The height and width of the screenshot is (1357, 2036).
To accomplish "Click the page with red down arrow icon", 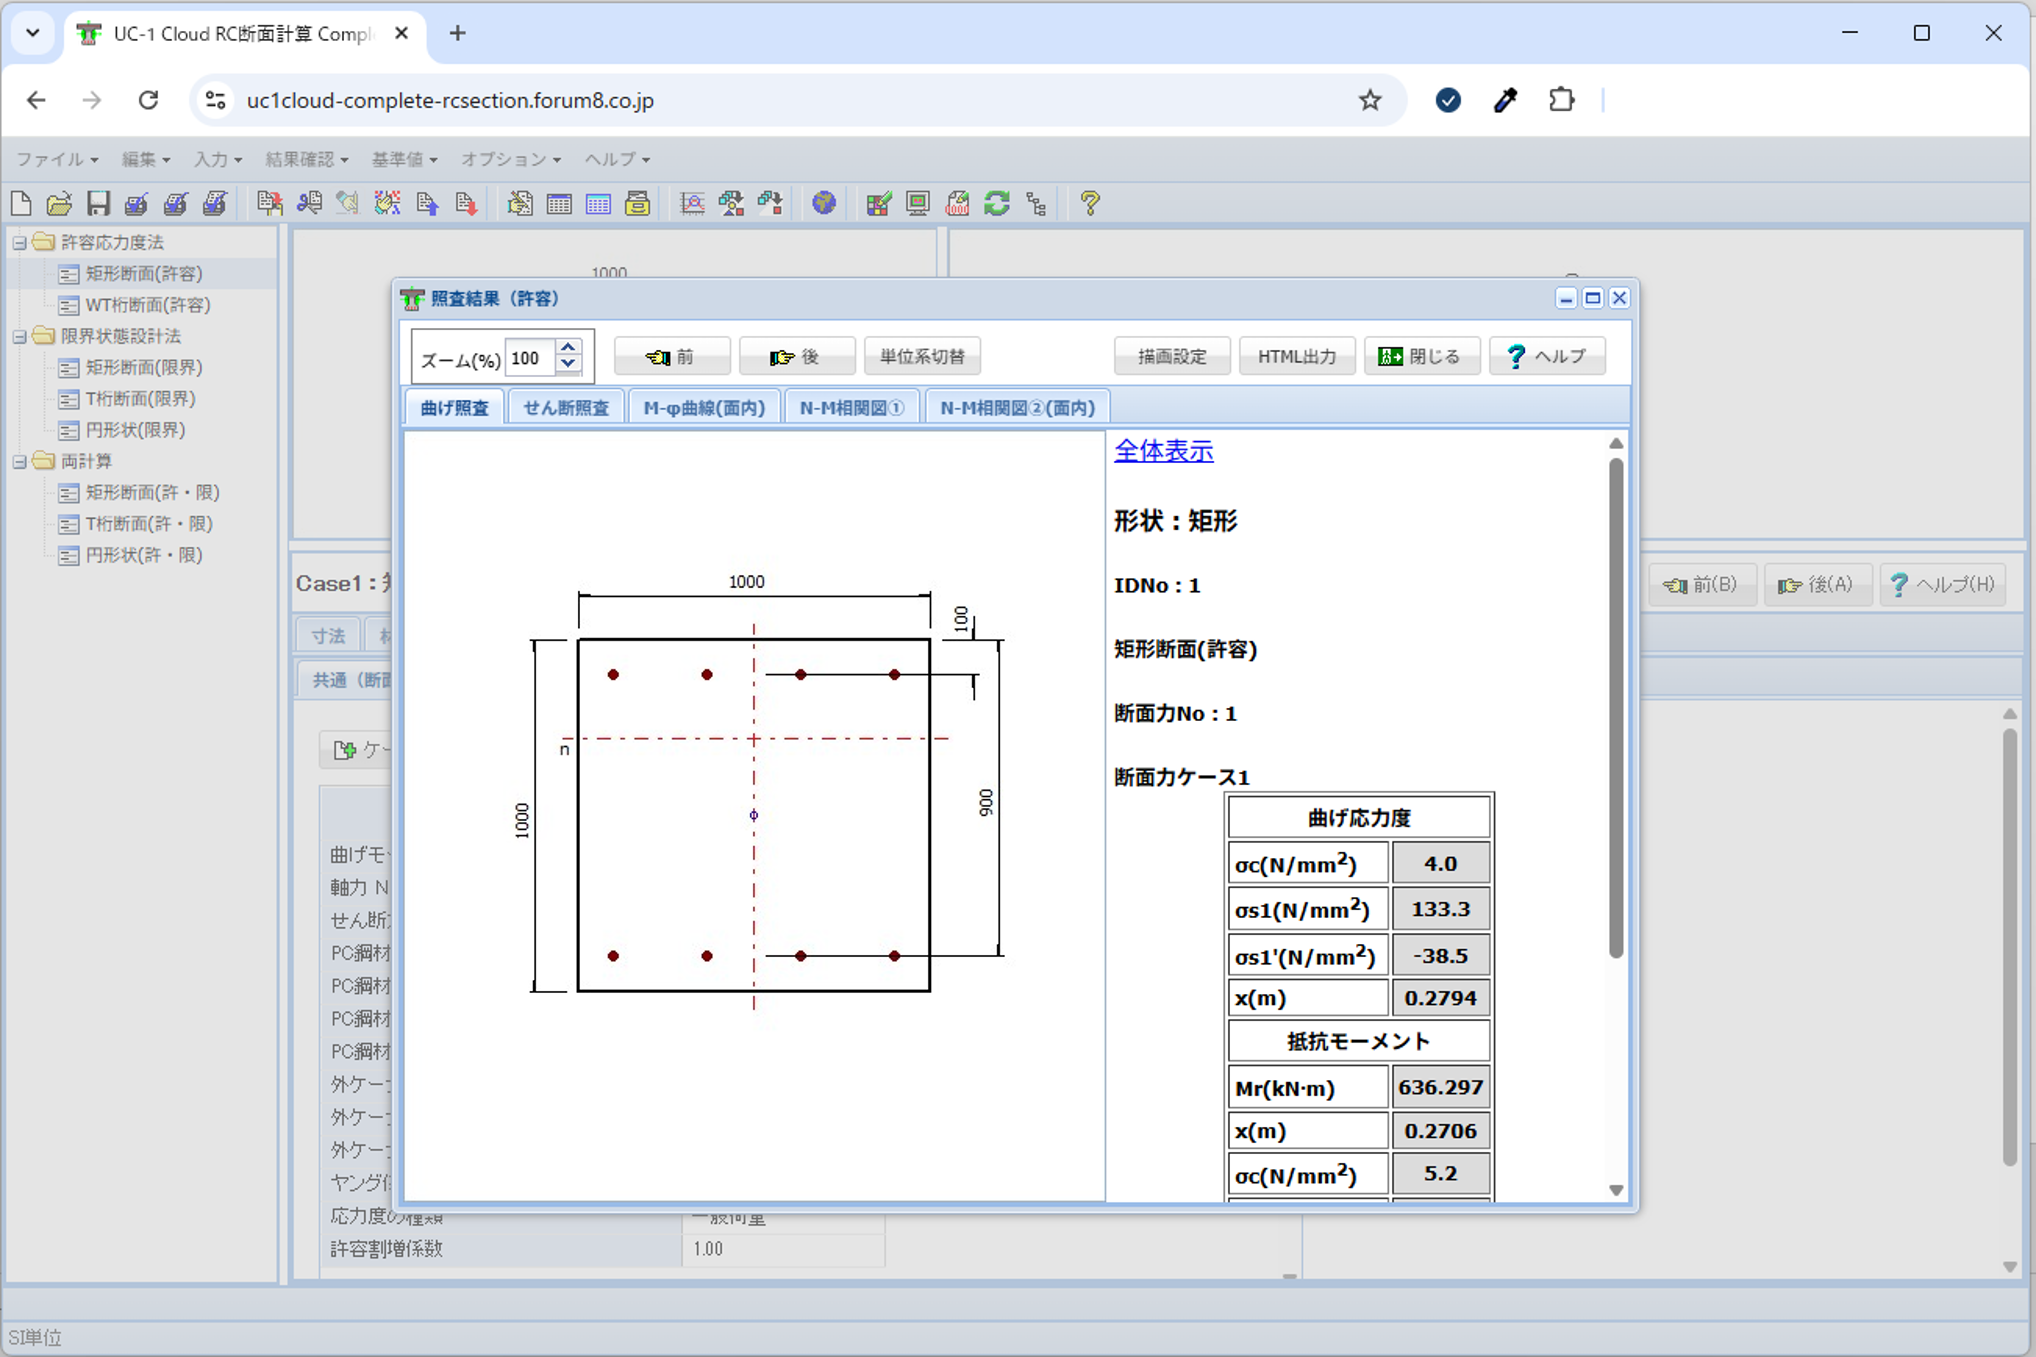I will click(x=466, y=204).
